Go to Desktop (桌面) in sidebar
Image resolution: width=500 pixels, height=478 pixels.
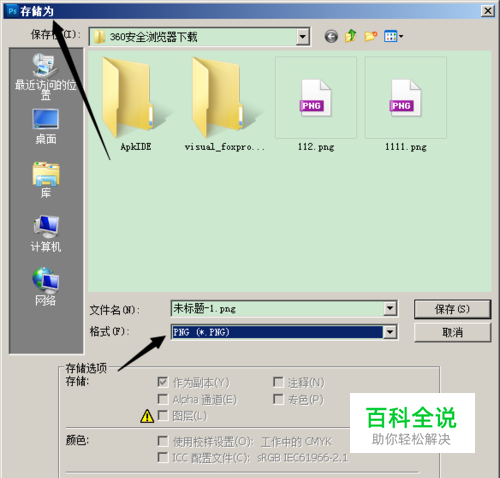point(46,126)
